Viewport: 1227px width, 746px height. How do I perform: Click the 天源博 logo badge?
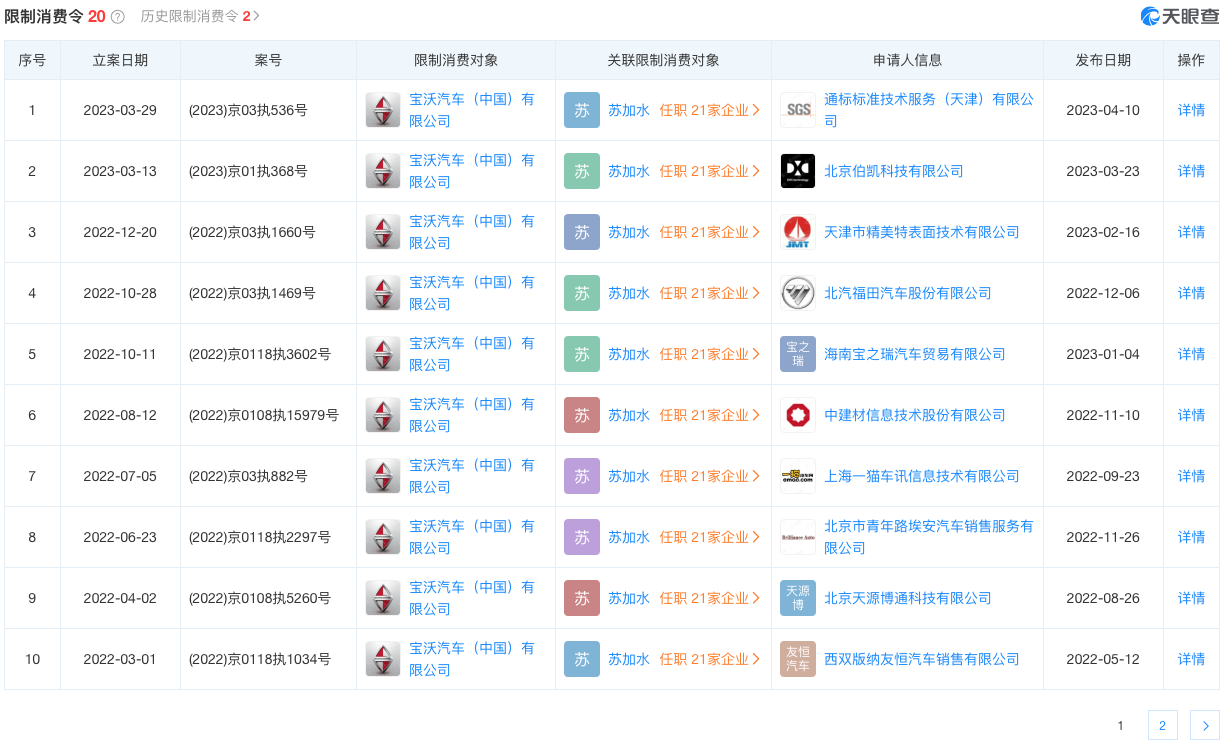[798, 598]
